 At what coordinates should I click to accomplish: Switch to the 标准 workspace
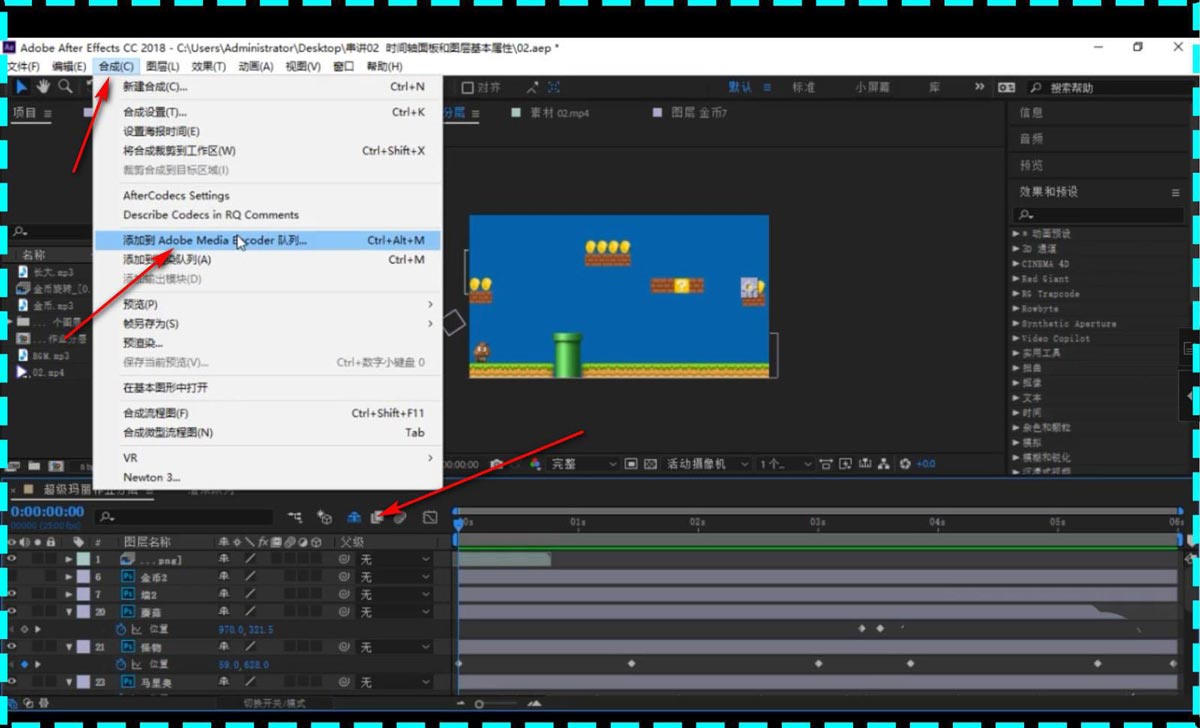(x=803, y=88)
